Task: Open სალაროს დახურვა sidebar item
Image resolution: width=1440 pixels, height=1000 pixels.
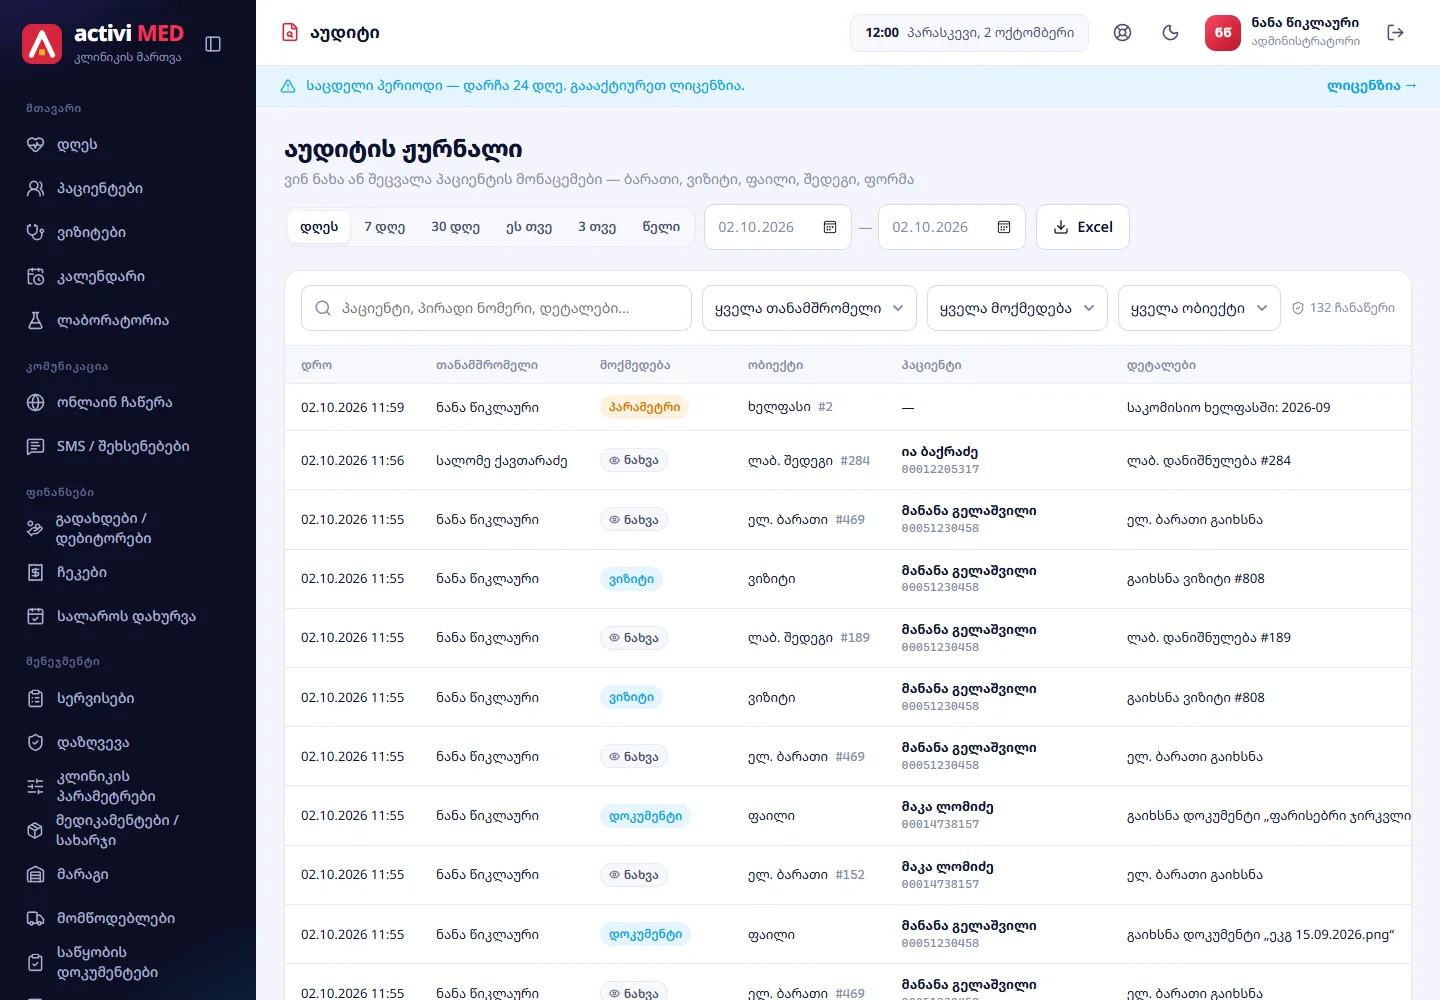Action: (x=128, y=617)
